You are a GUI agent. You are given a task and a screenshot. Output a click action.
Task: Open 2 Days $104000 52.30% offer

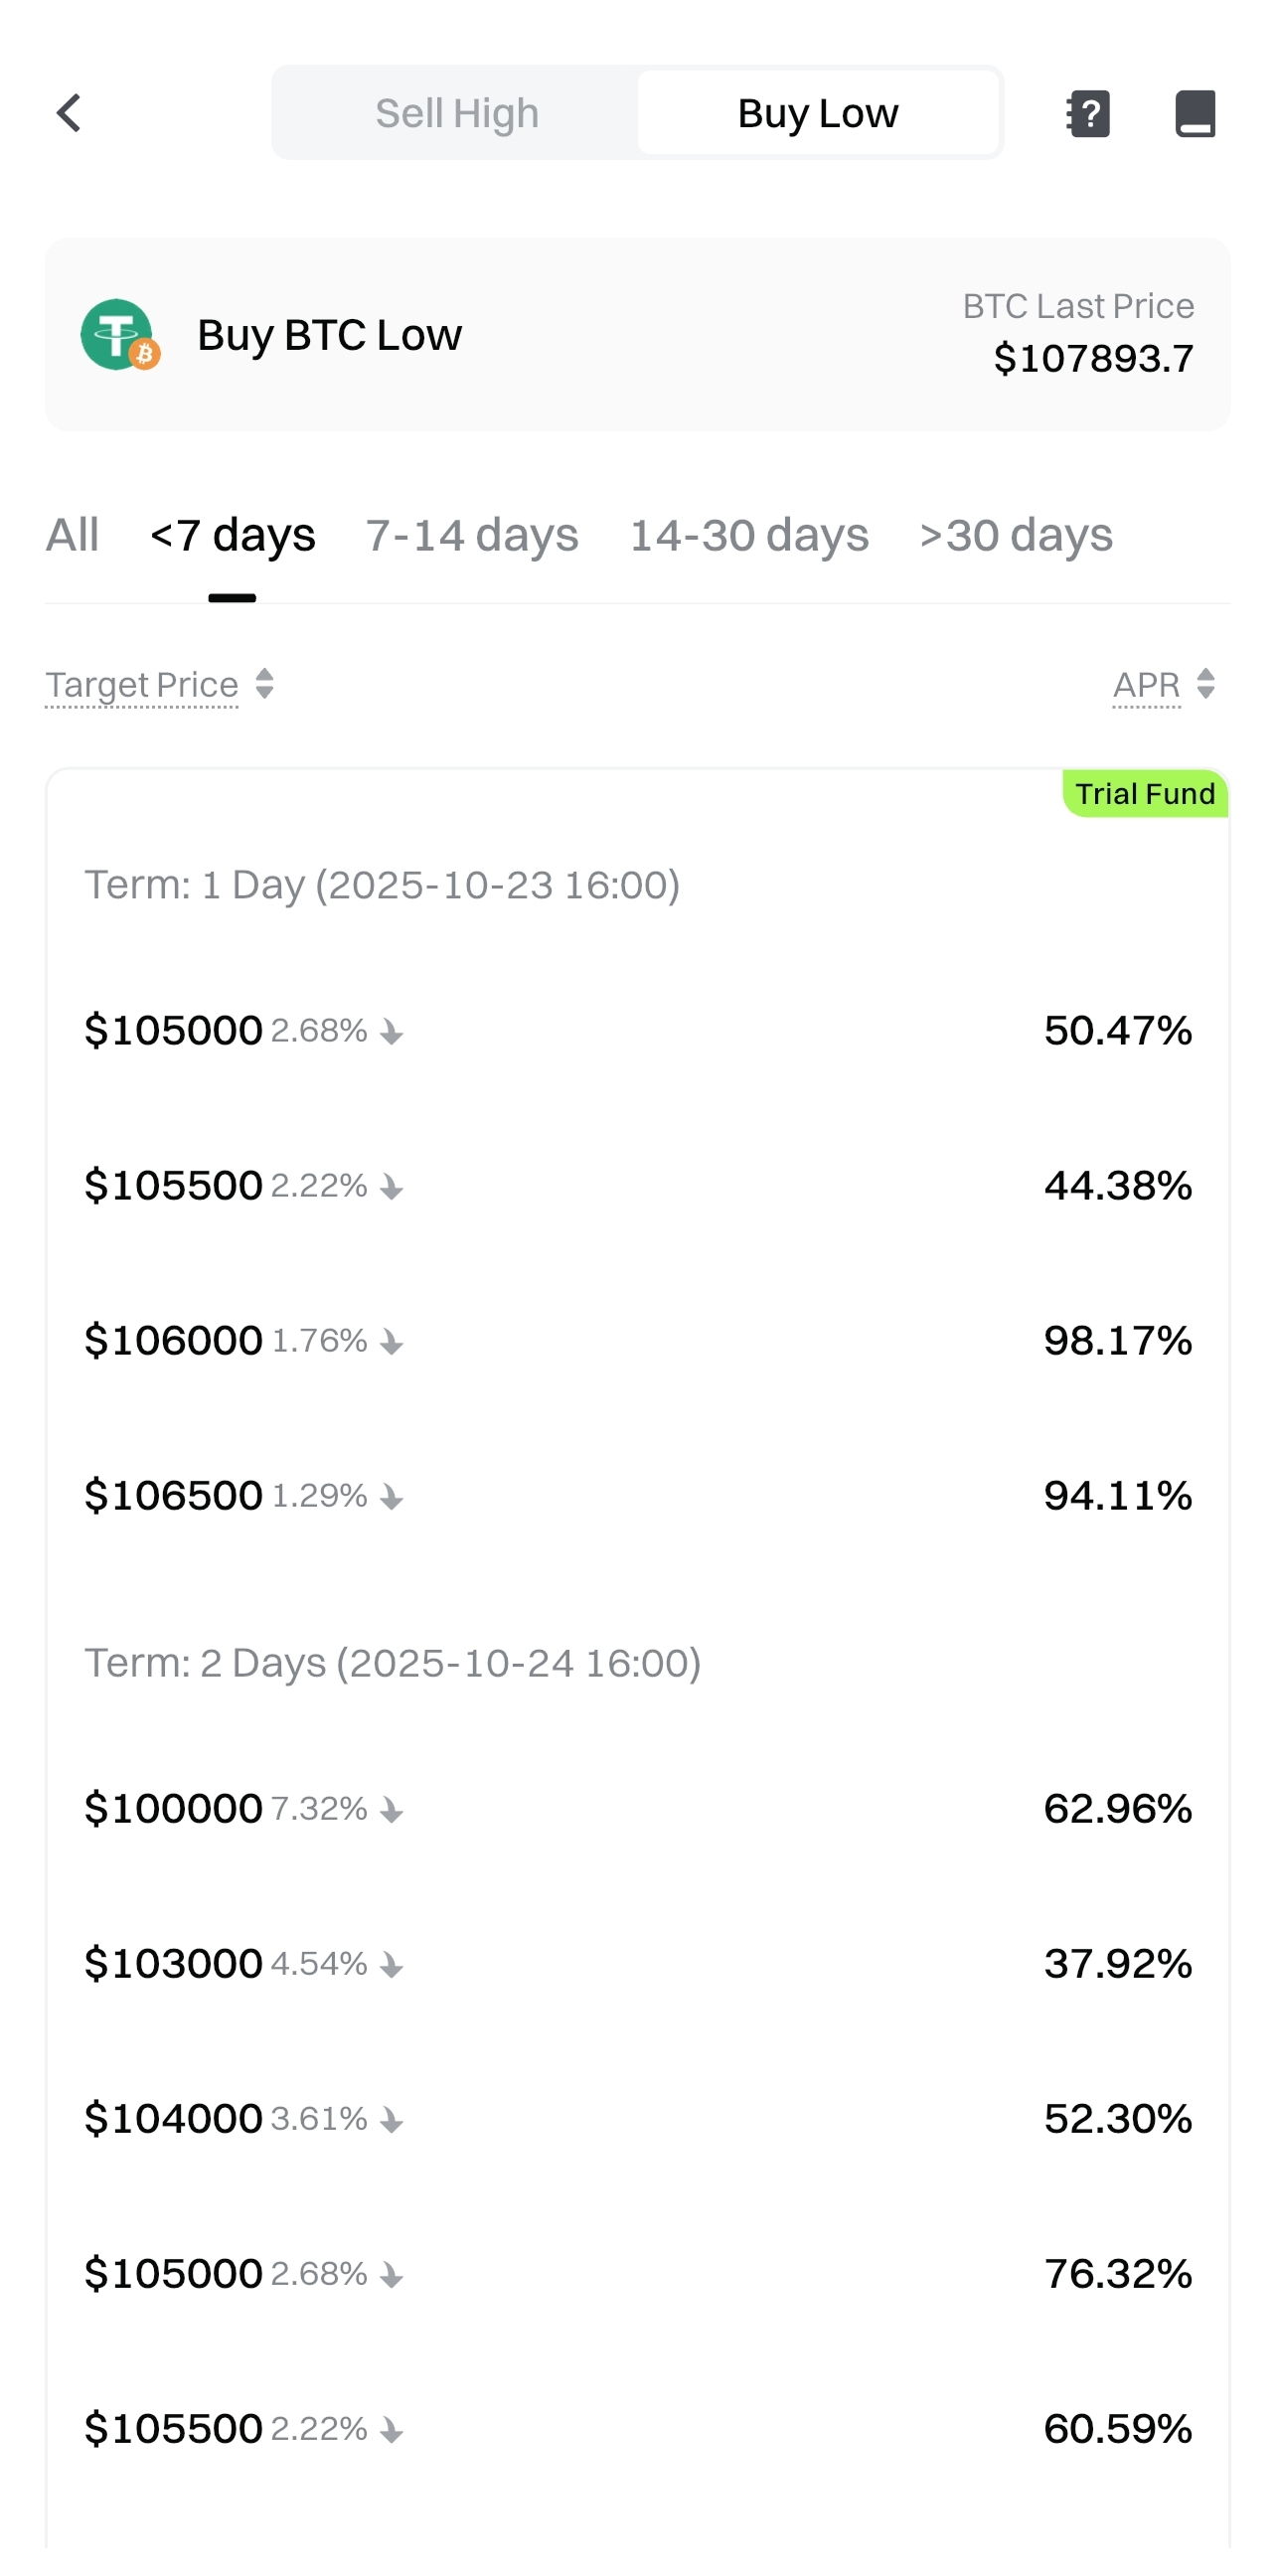(x=638, y=2118)
